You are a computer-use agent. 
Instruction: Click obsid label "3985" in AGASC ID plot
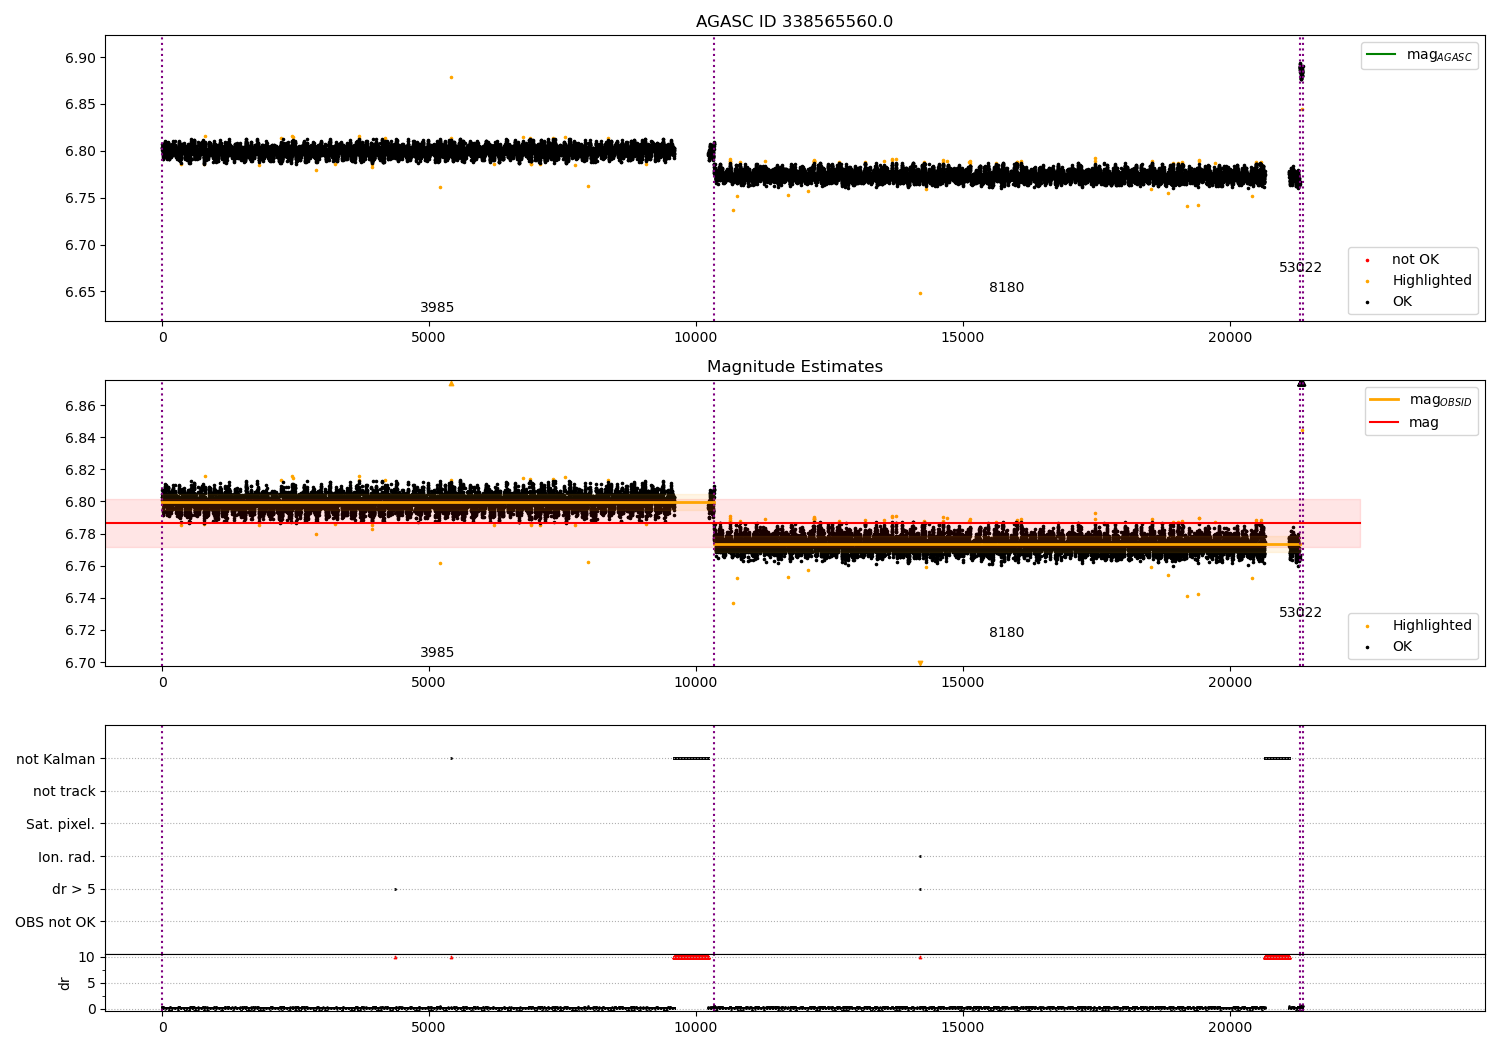pyautogui.click(x=437, y=307)
